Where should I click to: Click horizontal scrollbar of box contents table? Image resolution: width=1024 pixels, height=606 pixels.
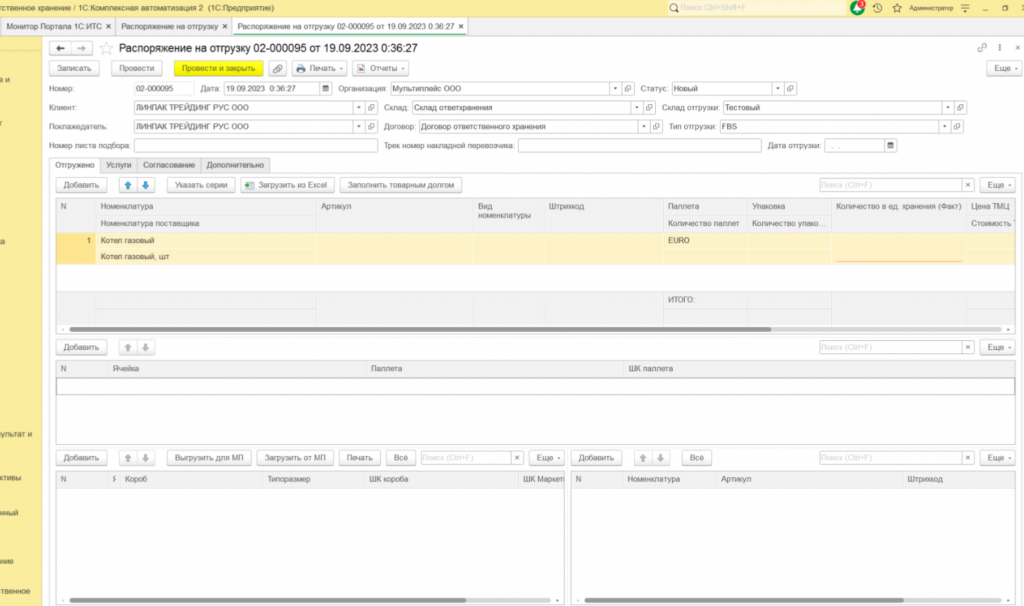pos(743,599)
